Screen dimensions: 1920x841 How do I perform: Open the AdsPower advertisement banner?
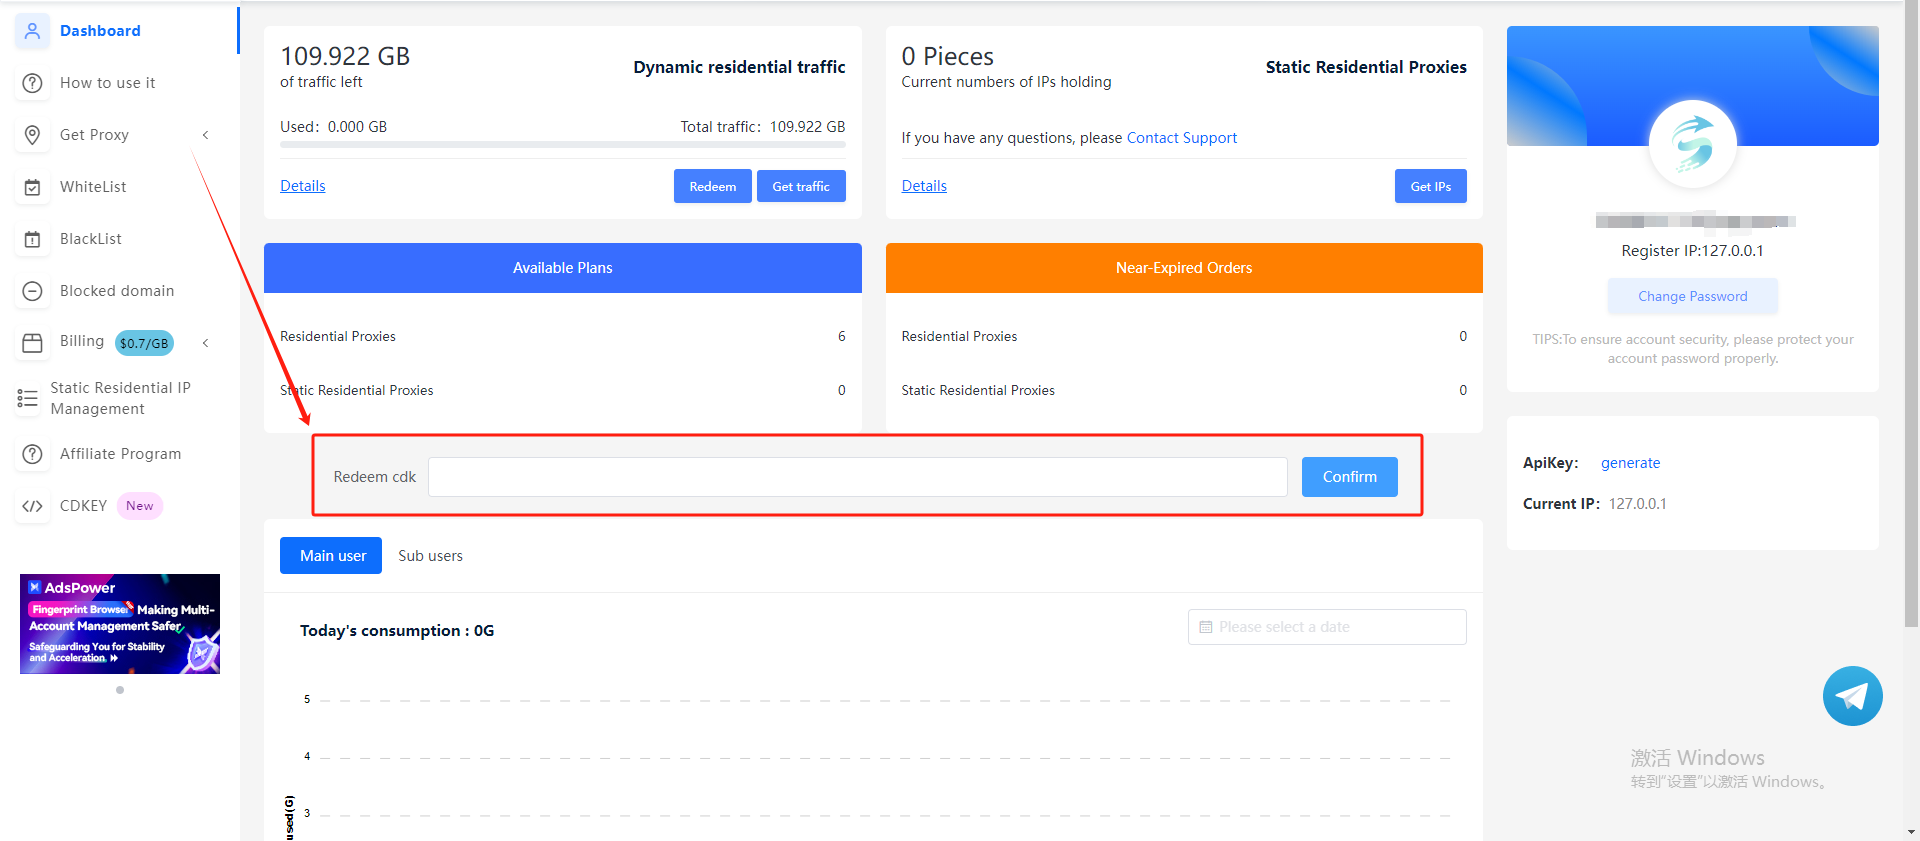coord(120,624)
